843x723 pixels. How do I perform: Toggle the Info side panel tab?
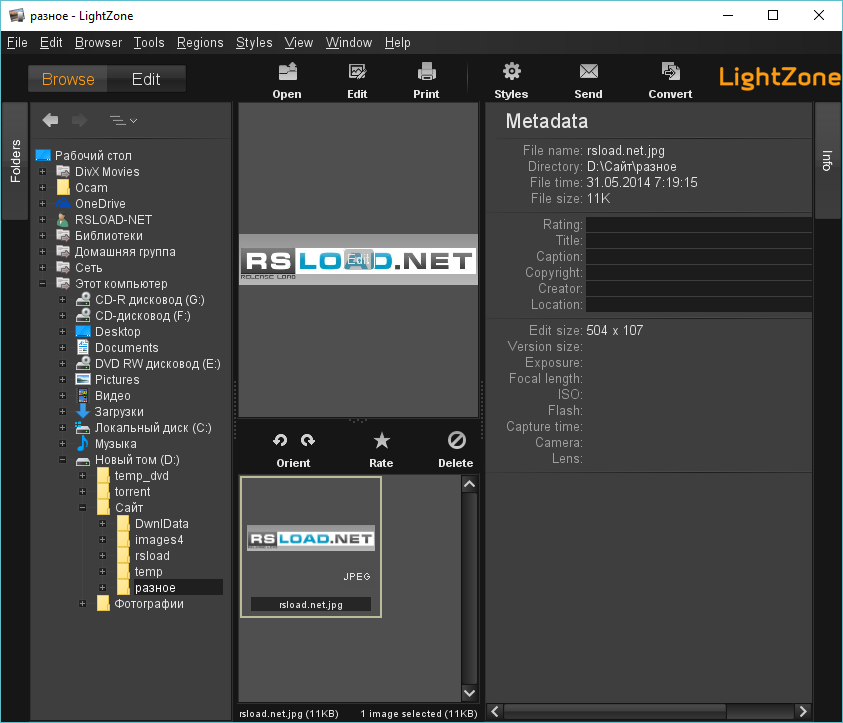coord(827,161)
